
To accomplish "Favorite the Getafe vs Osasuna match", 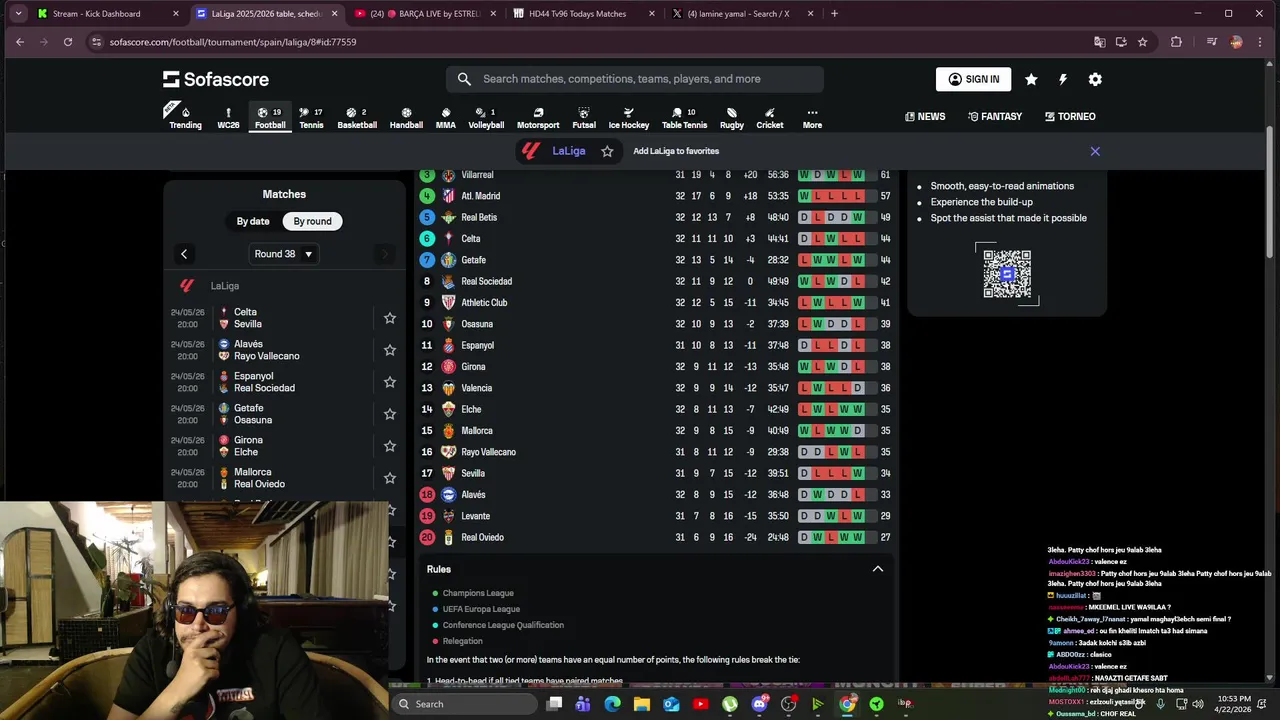I will point(390,414).
